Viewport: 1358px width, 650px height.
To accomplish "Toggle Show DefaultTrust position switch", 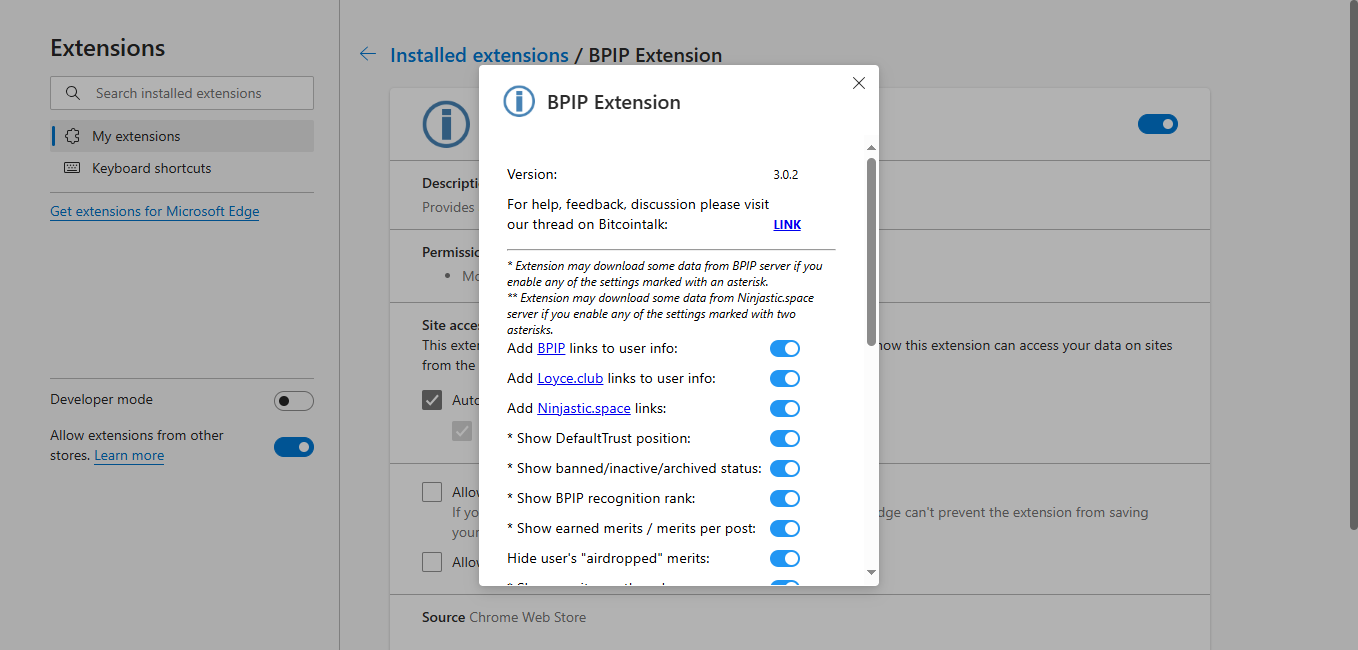I will (x=785, y=438).
